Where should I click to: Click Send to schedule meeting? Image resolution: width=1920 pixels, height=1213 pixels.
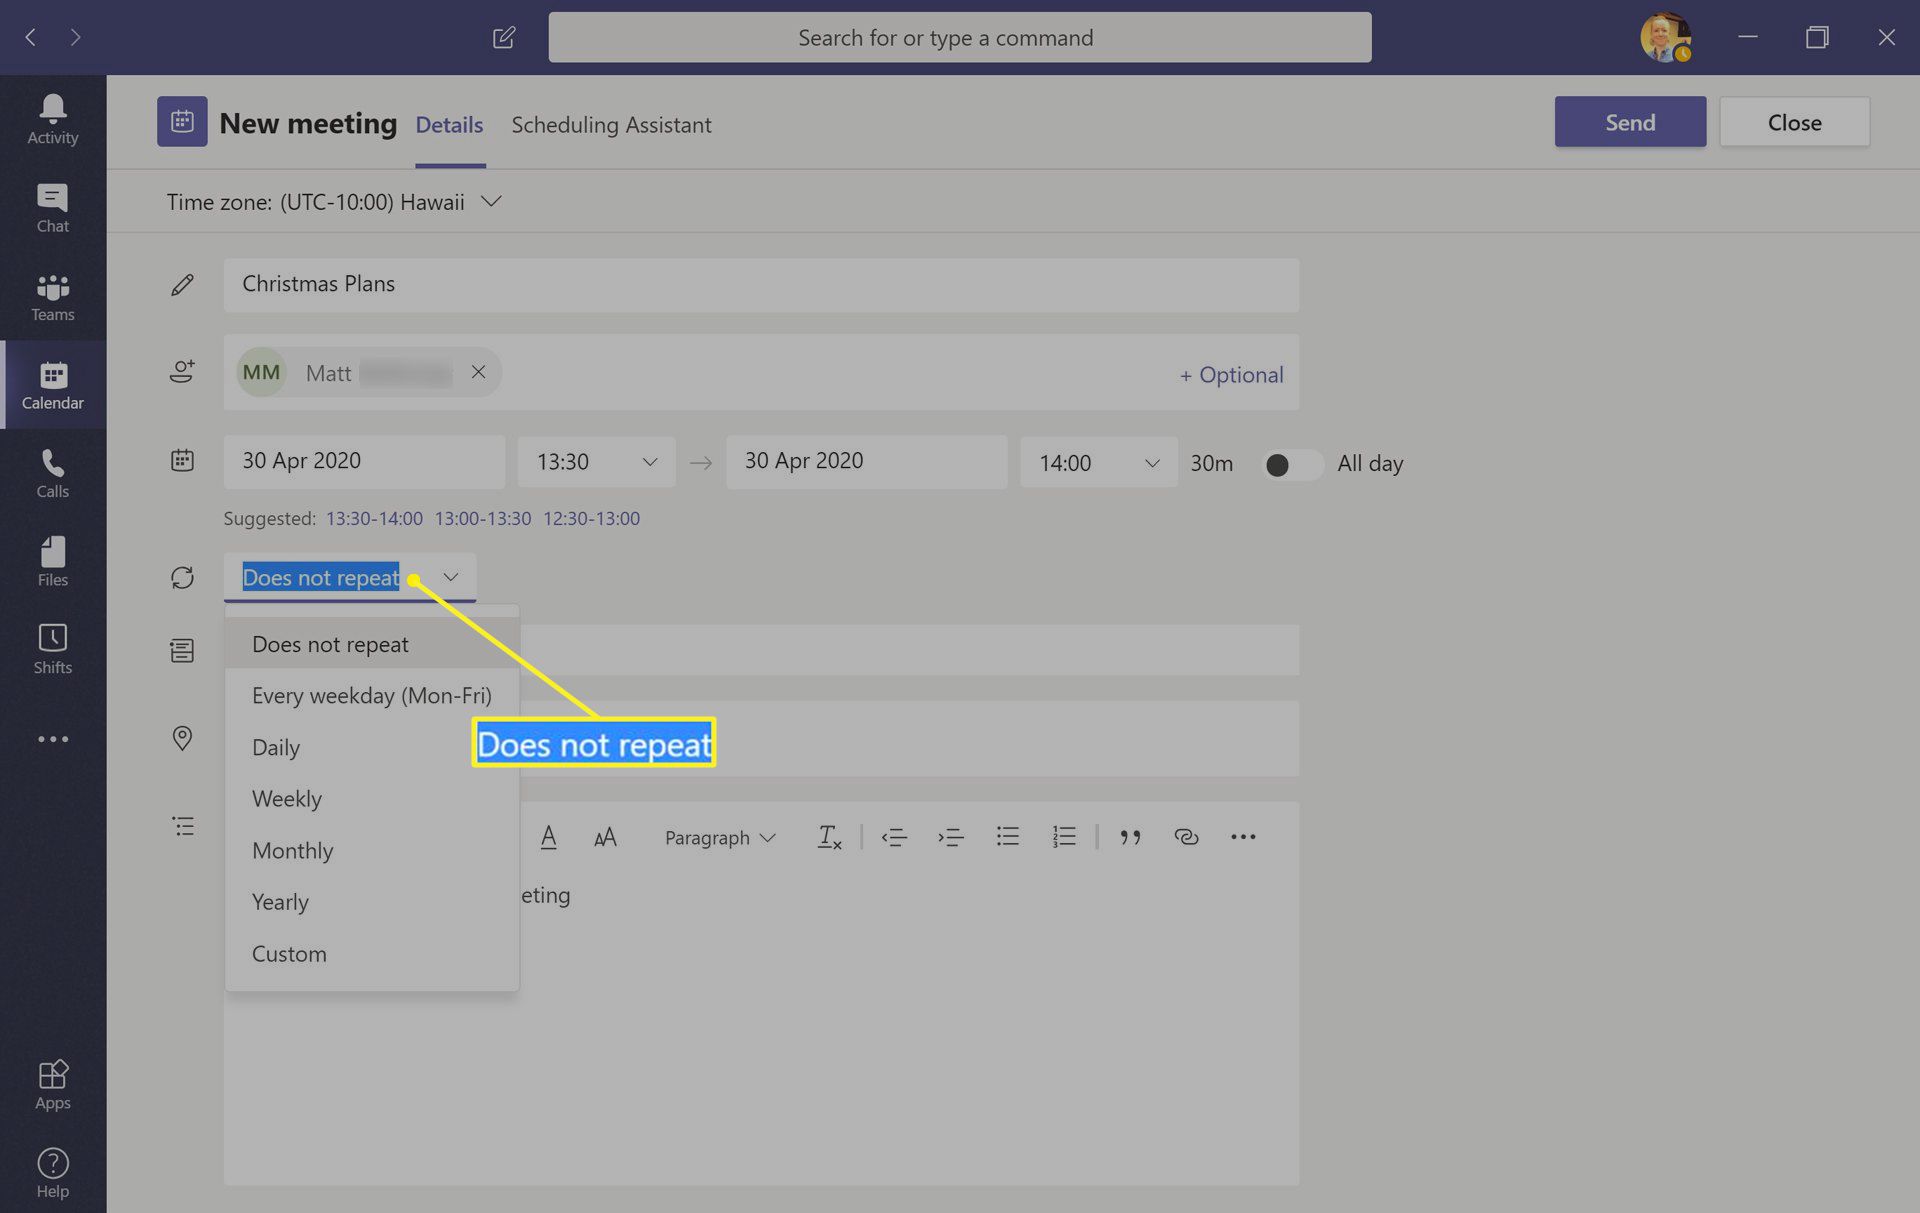click(x=1629, y=122)
